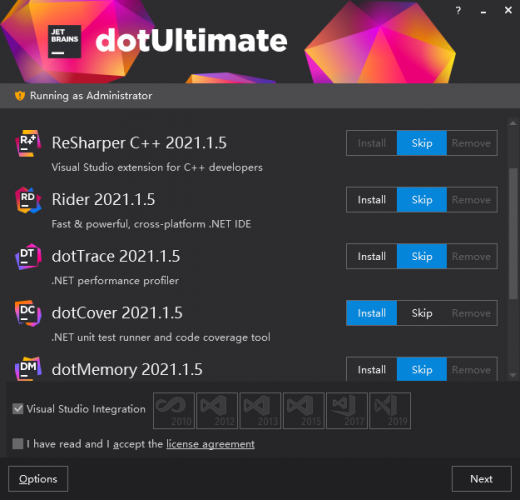Open the Options button
The width and height of the screenshot is (520, 500).
[x=38, y=479]
